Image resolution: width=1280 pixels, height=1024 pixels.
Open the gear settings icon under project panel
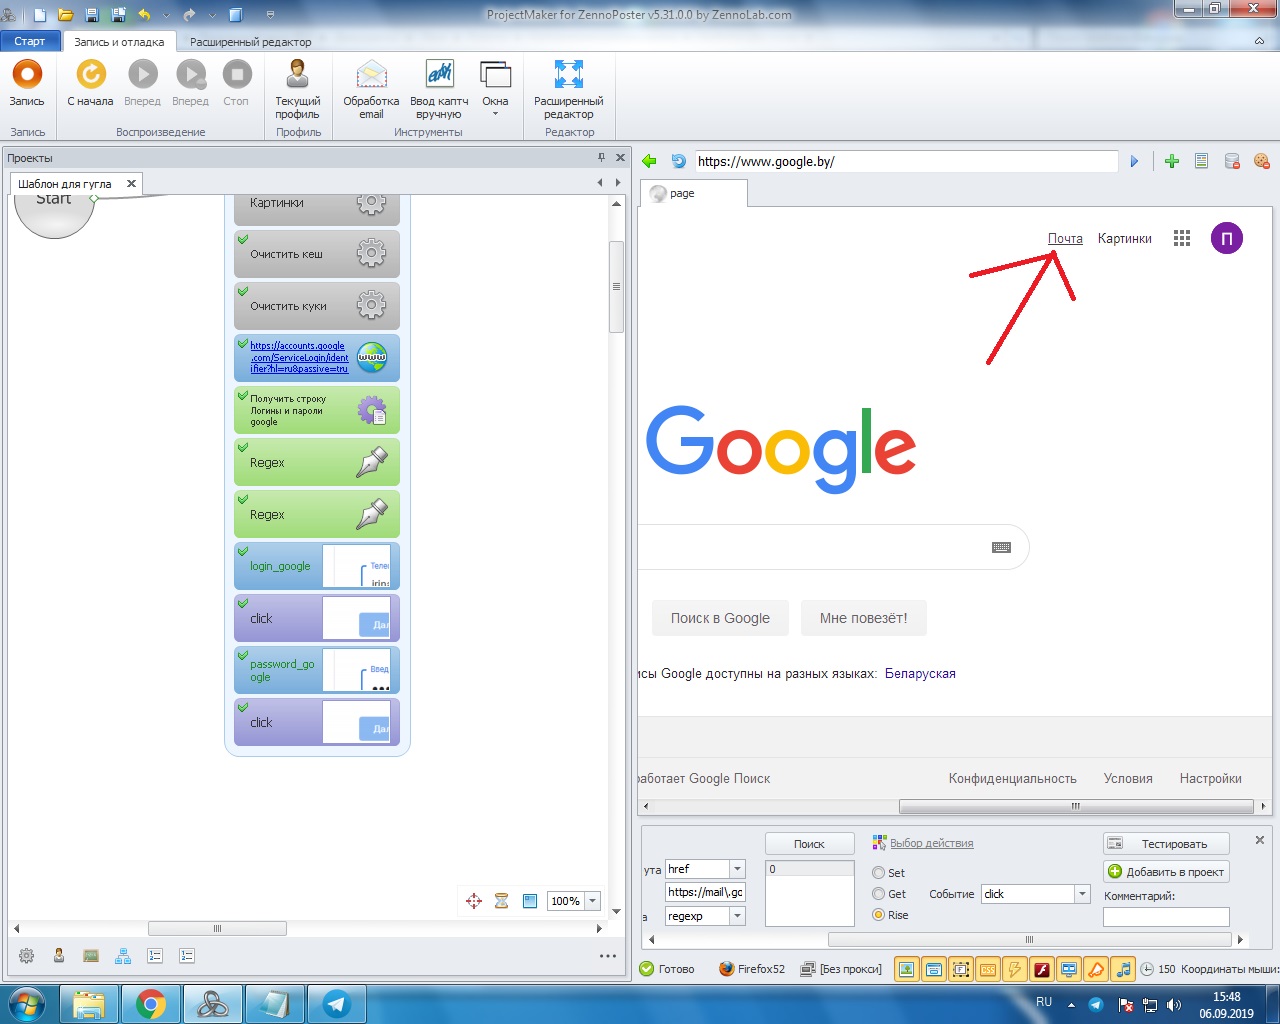(26, 956)
